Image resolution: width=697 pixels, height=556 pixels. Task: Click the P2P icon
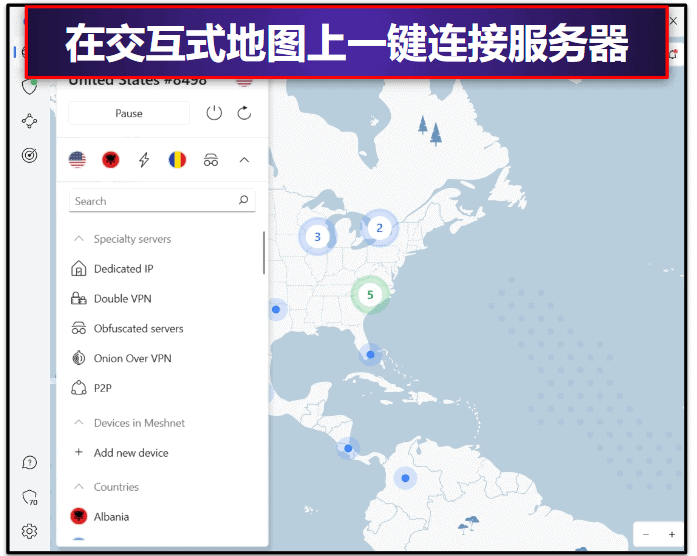(79, 388)
